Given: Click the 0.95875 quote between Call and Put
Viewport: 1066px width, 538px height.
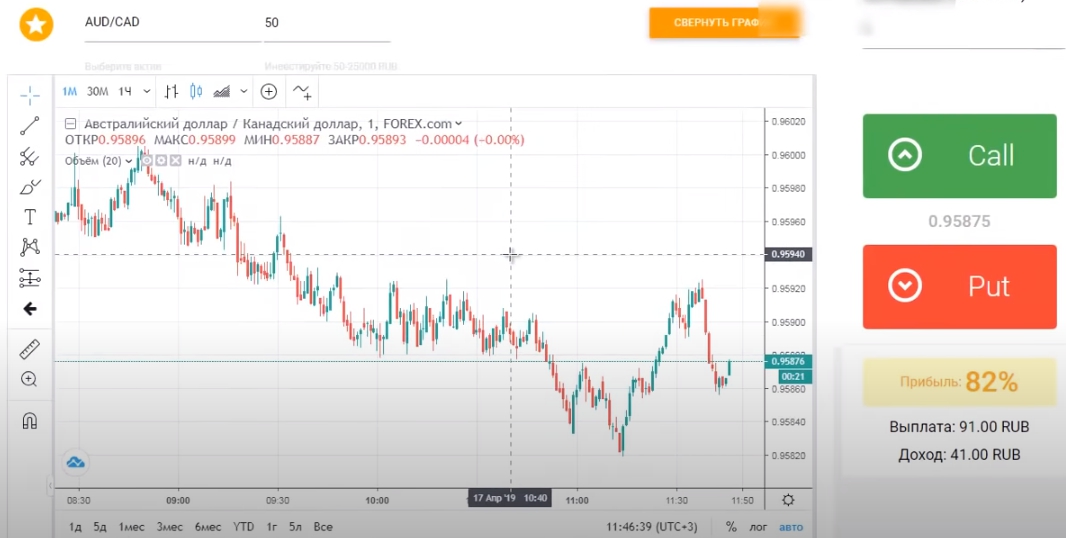Looking at the screenshot, I should [x=959, y=222].
